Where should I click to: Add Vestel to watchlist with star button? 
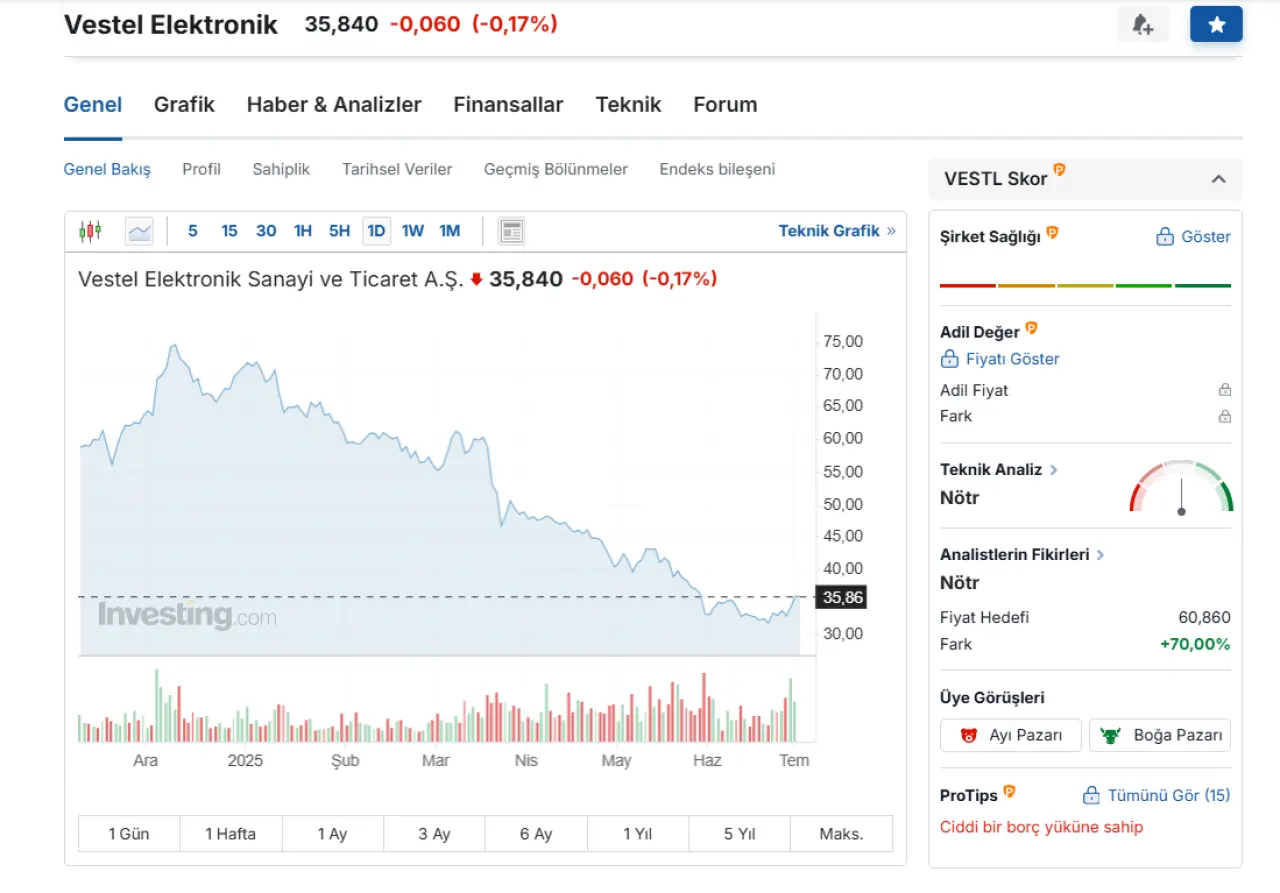[1216, 25]
